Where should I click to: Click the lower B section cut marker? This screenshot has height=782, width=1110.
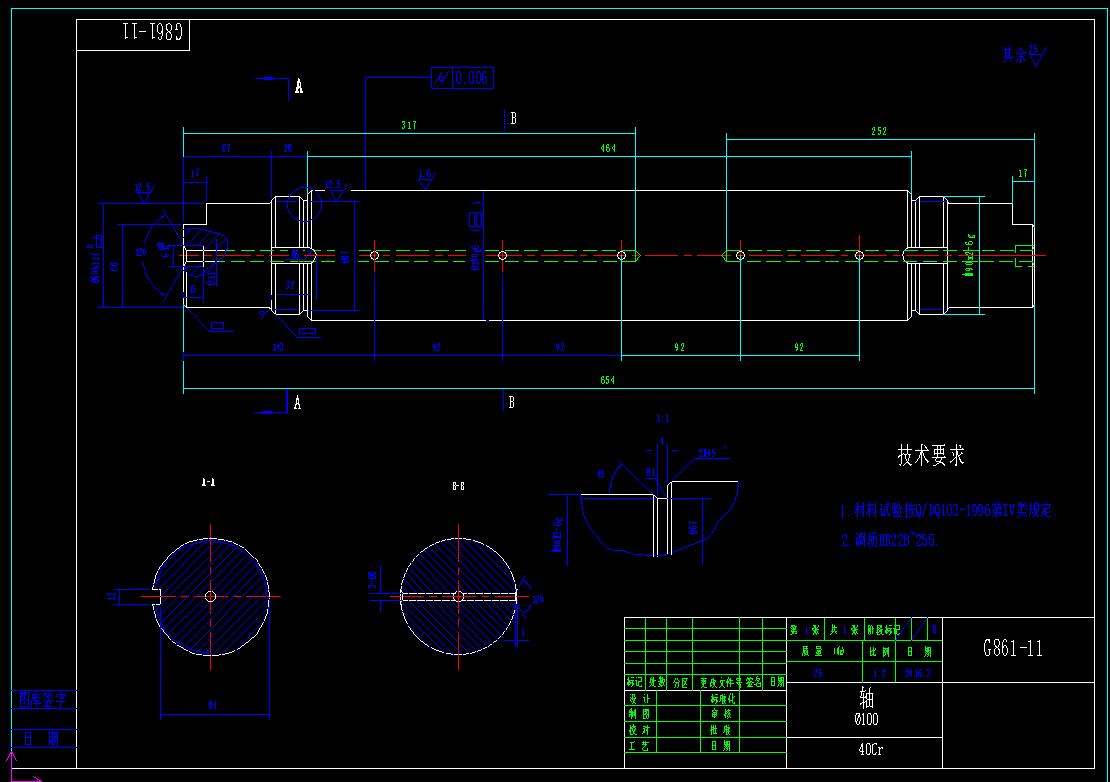[509, 401]
